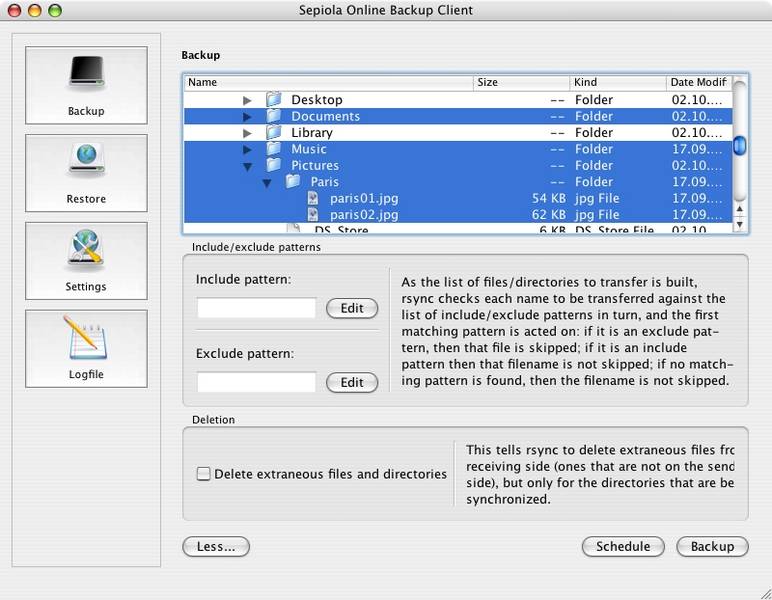The height and width of the screenshot is (600, 772).
Task: Enable Delete extraneous files and directories checkbox
Action: 203,474
